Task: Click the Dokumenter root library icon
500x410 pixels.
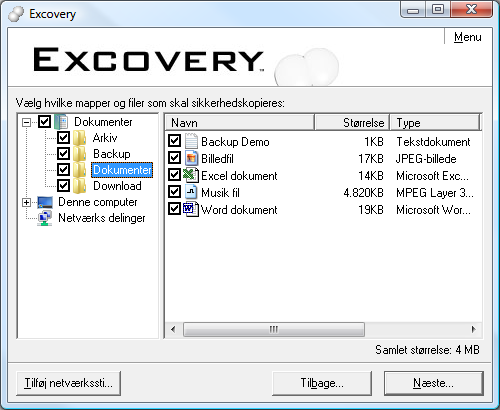Action: point(61,122)
